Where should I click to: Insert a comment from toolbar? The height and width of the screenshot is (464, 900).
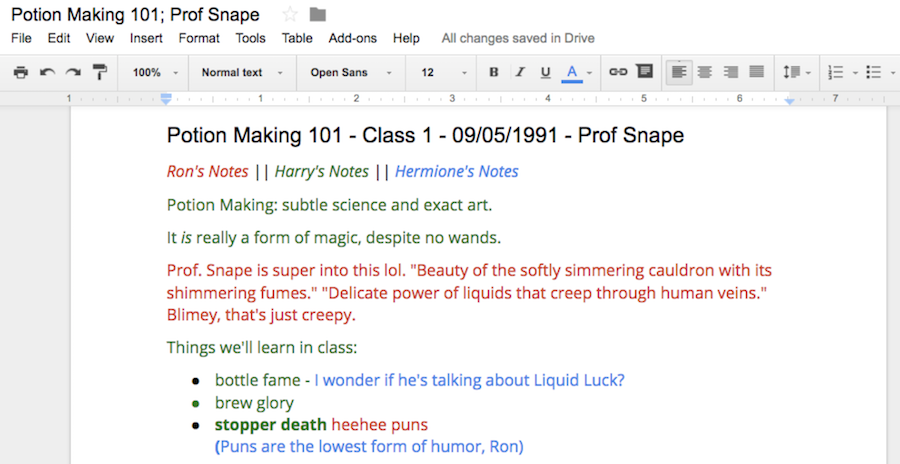pos(645,72)
